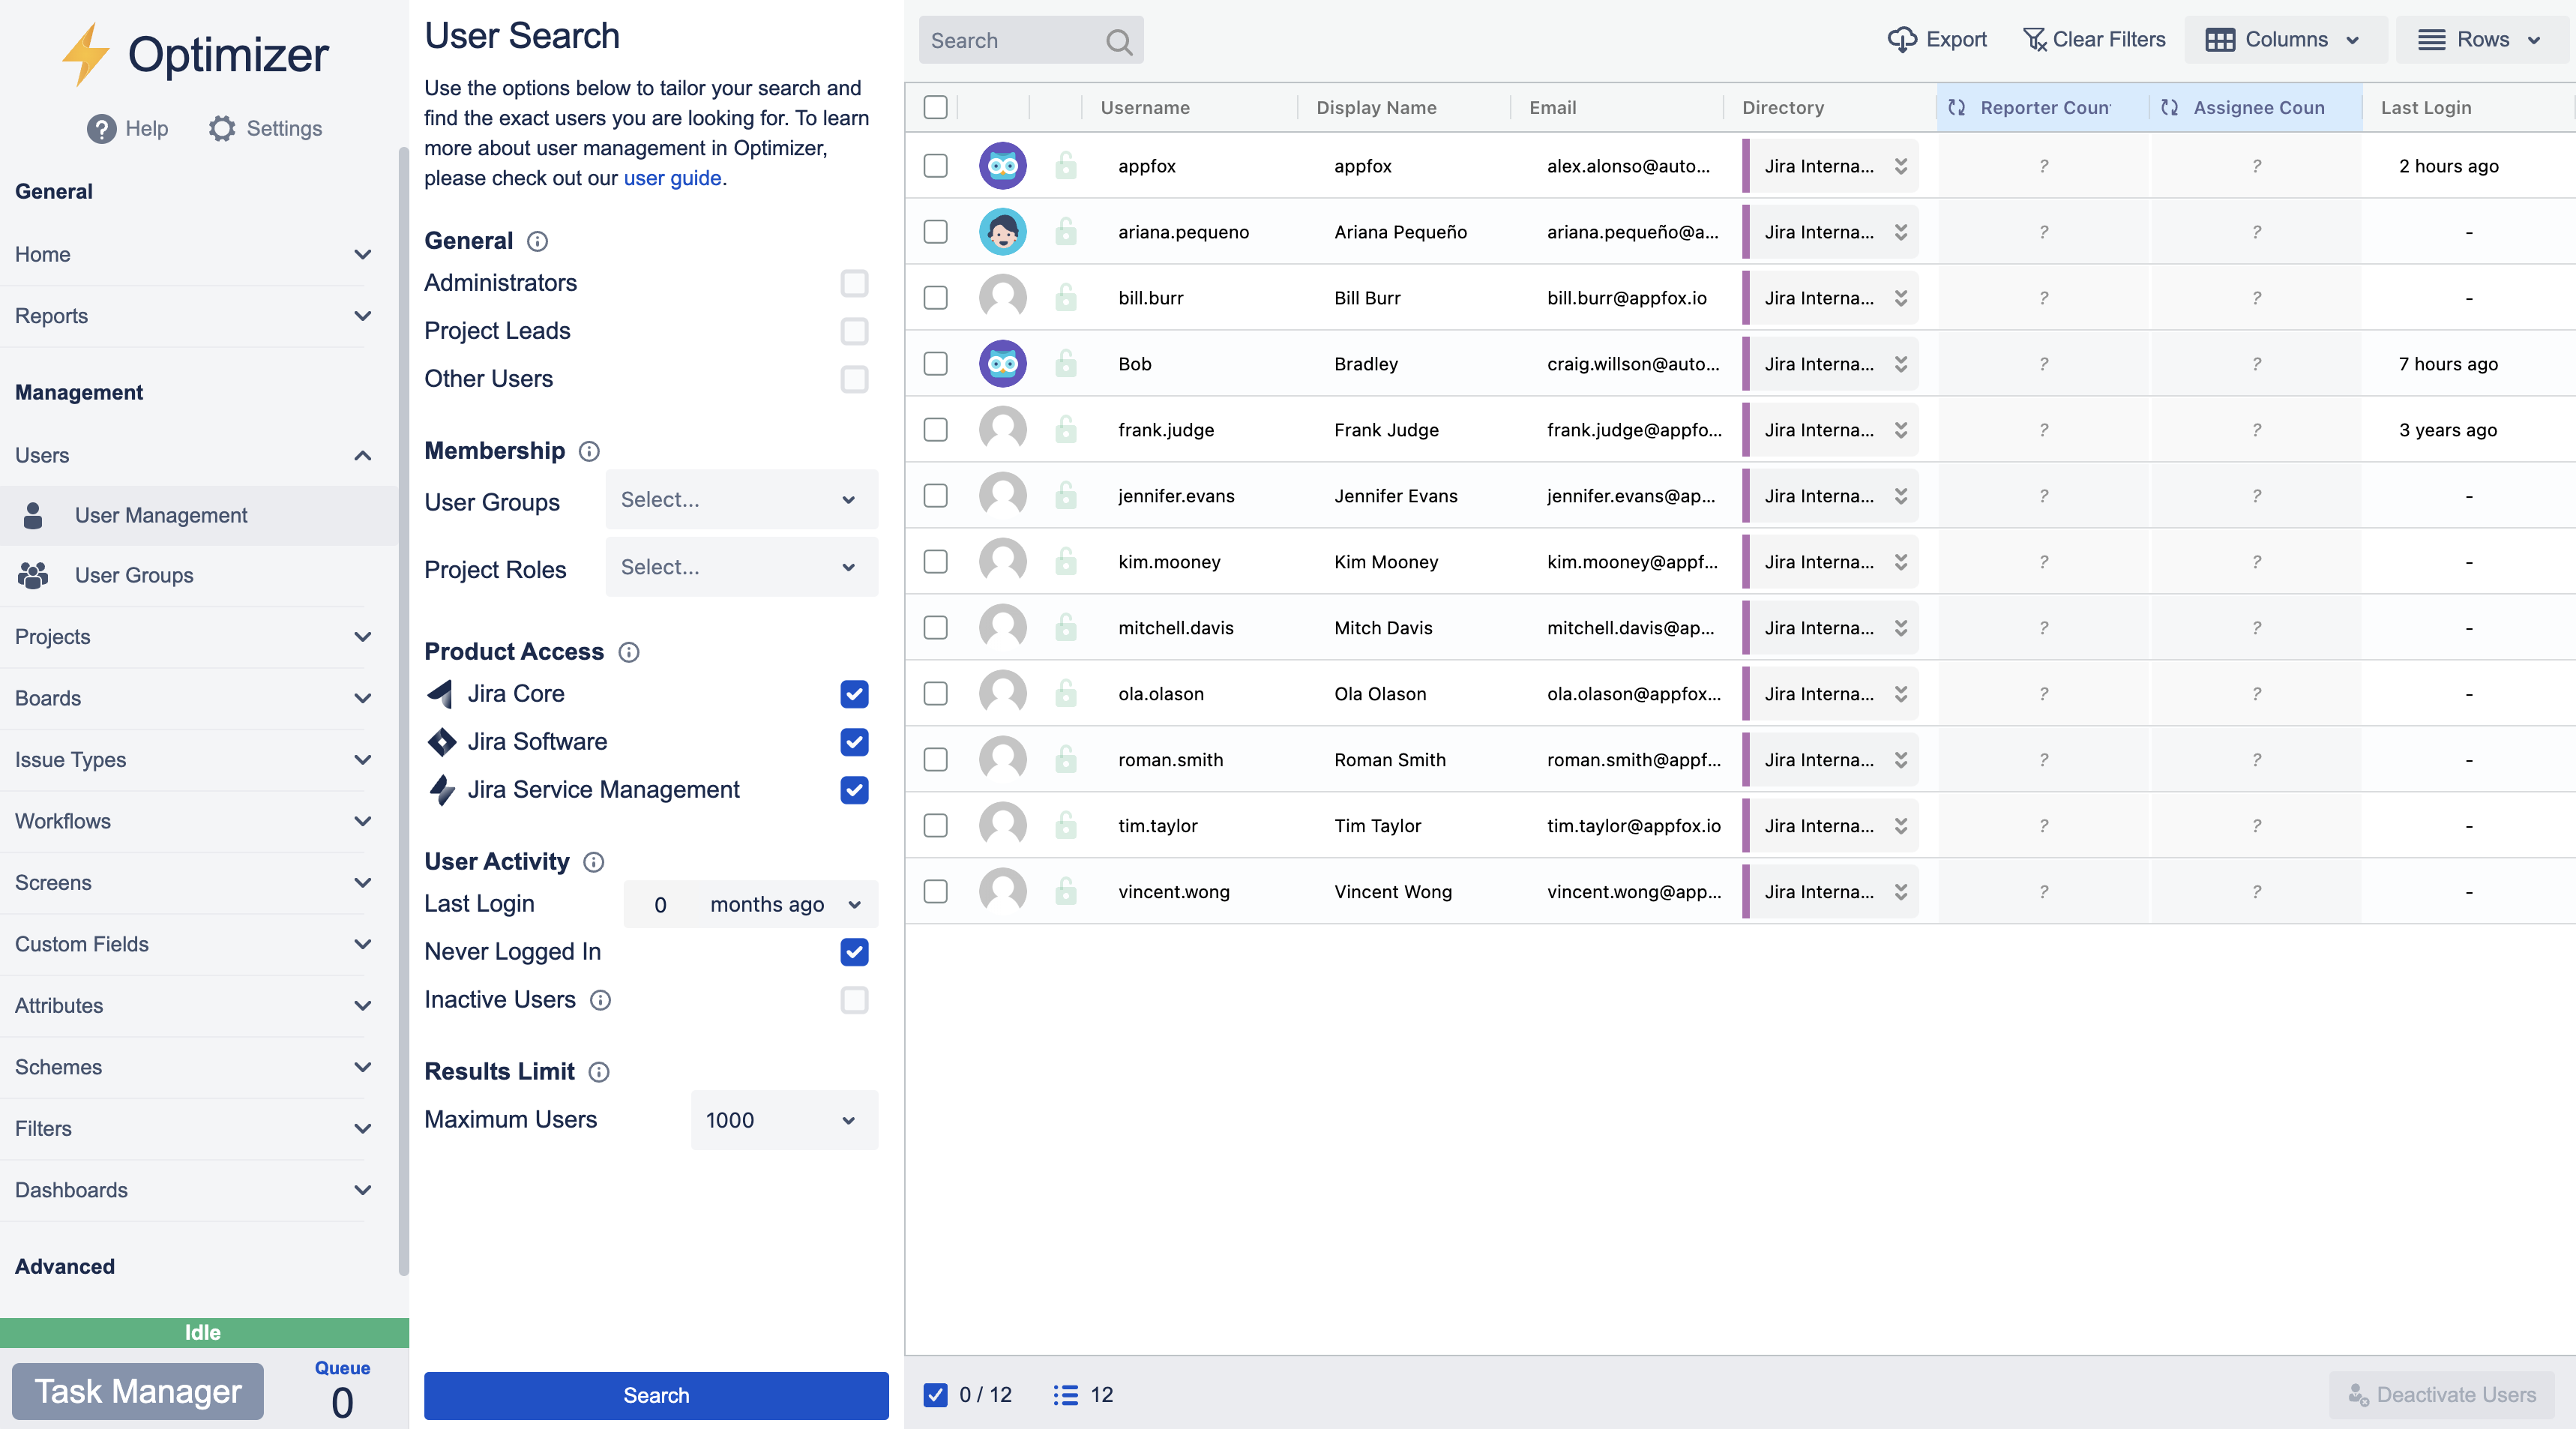
Task: Open the Maximum Users 1000 dropdown
Action: (783, 1120)
